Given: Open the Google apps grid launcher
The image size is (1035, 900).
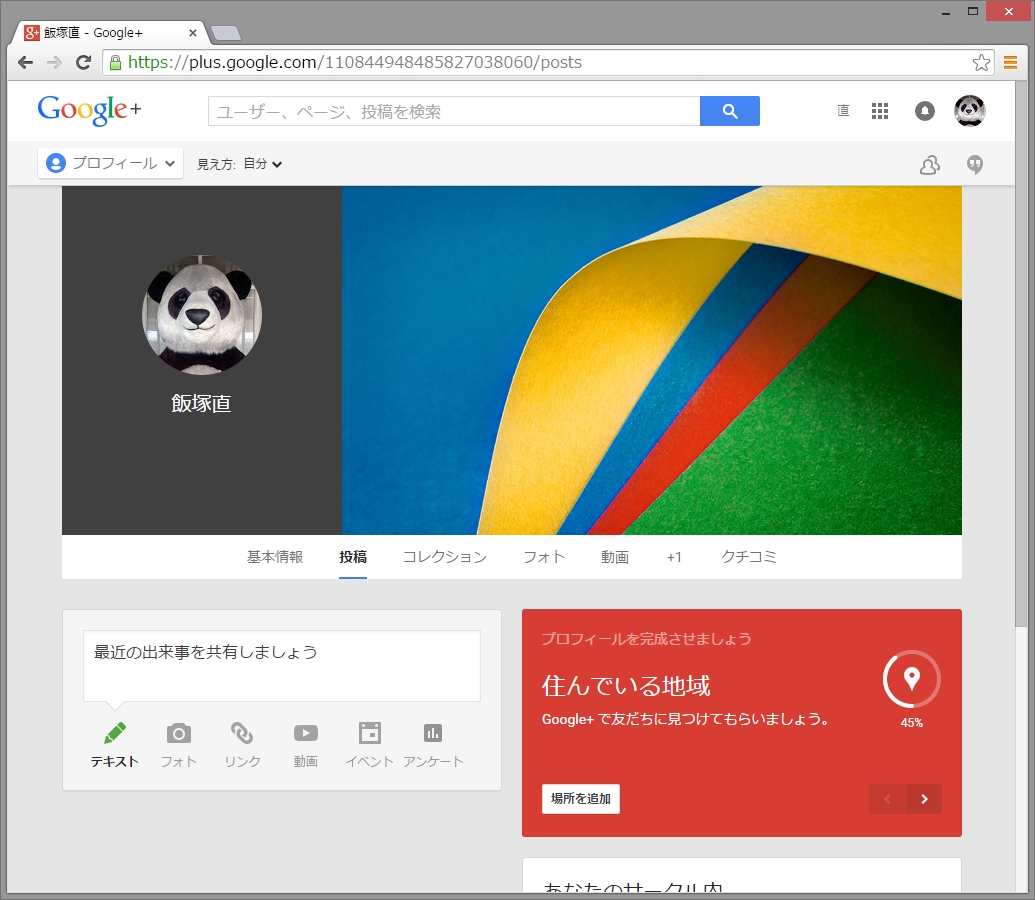Looking at the screenshot, I should 880,111.
